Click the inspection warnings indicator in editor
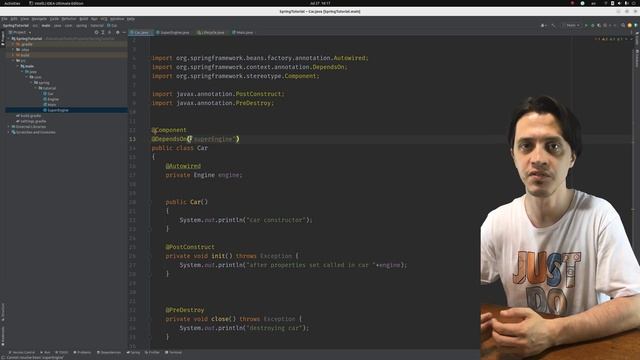Screen dimensions: 640x360 tap(610, 39)
